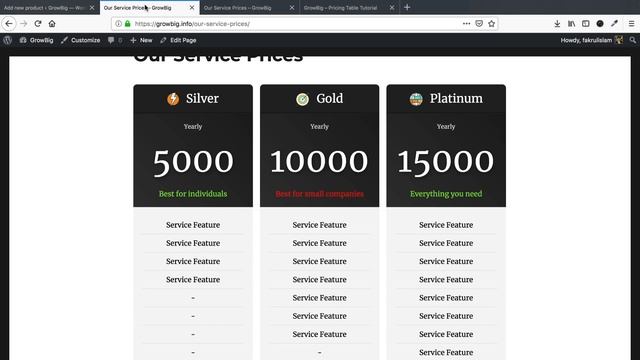Image resolution: width=640 pixels, height=360 pixels.
Task: Click Yearly label under Gold
Action: tap(320, 127)
